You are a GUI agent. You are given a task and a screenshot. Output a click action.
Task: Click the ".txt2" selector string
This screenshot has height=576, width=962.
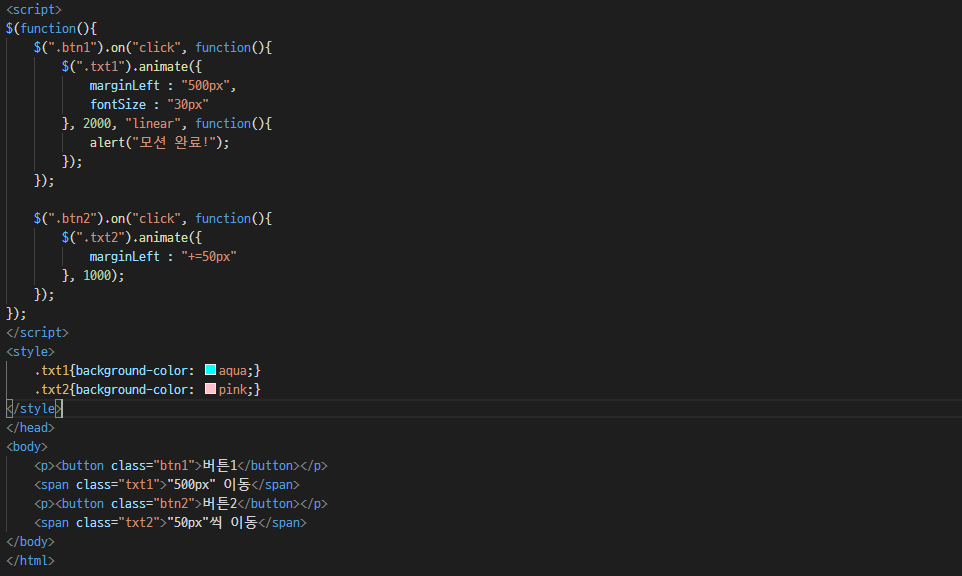coord(101,237)
